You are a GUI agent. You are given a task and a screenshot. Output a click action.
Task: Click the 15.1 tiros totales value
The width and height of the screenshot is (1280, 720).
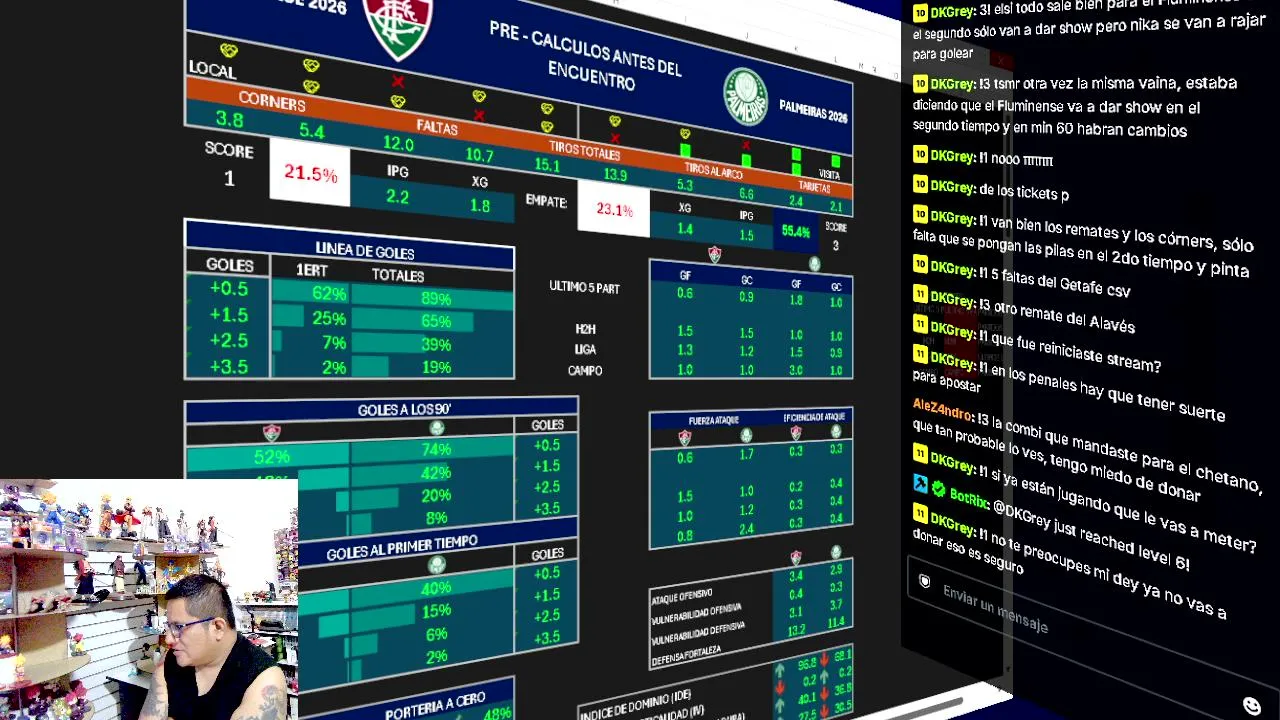tap(547, 165)
